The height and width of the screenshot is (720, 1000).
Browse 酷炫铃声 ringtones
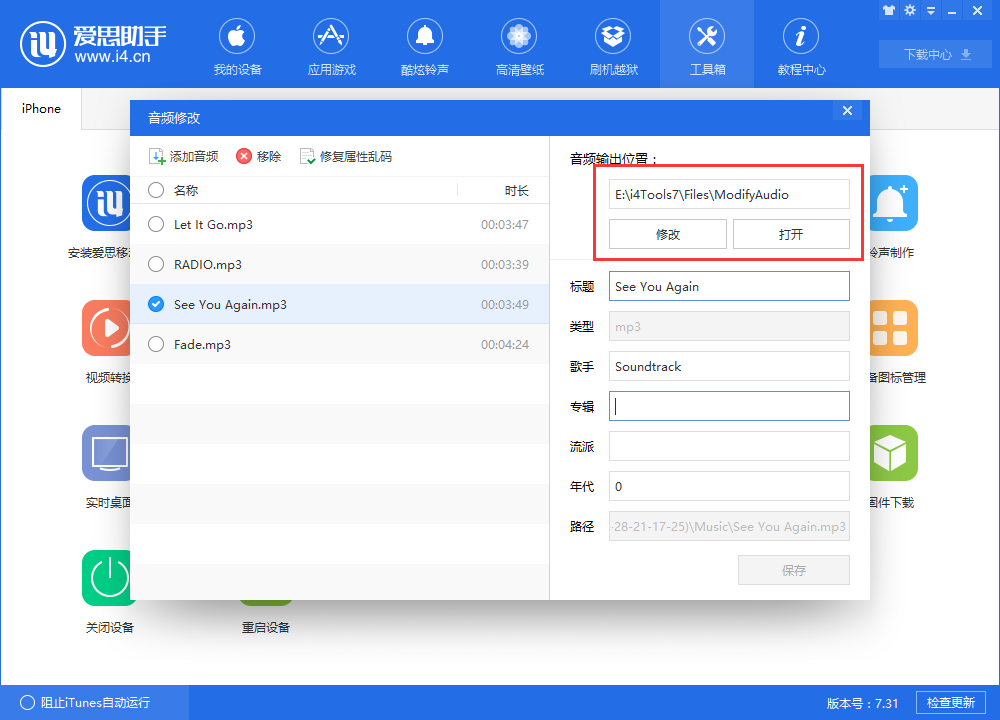[x=425, y=45]
